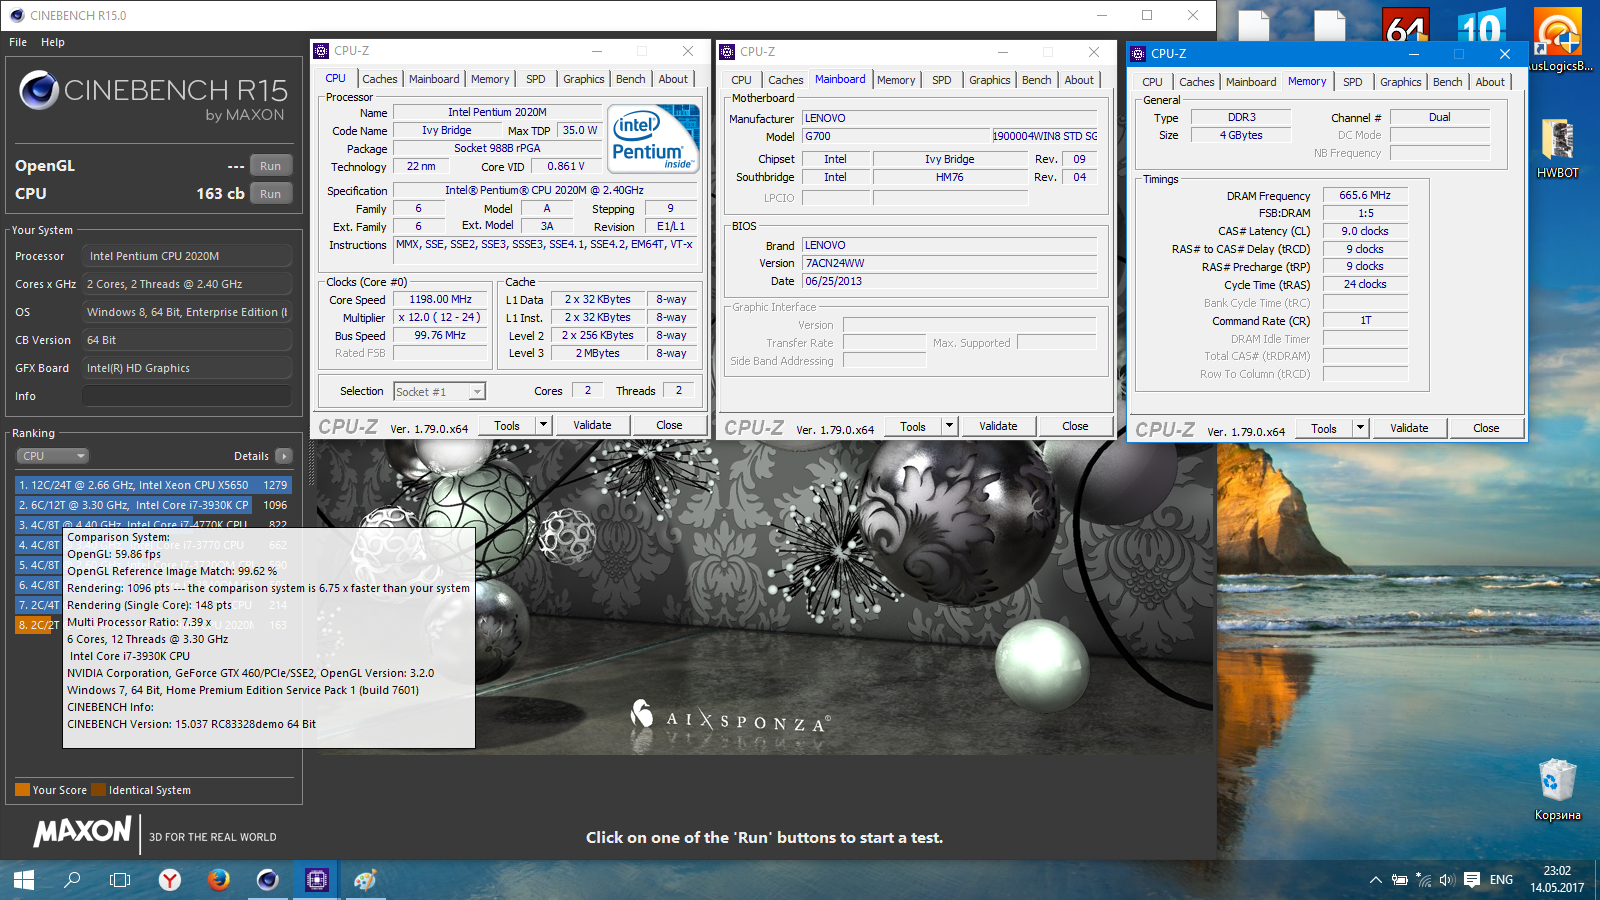This screenshot has width=1600, height=900.
Task: Open Bench tab in third CPU-Z window
Action: coord(1447,82)
